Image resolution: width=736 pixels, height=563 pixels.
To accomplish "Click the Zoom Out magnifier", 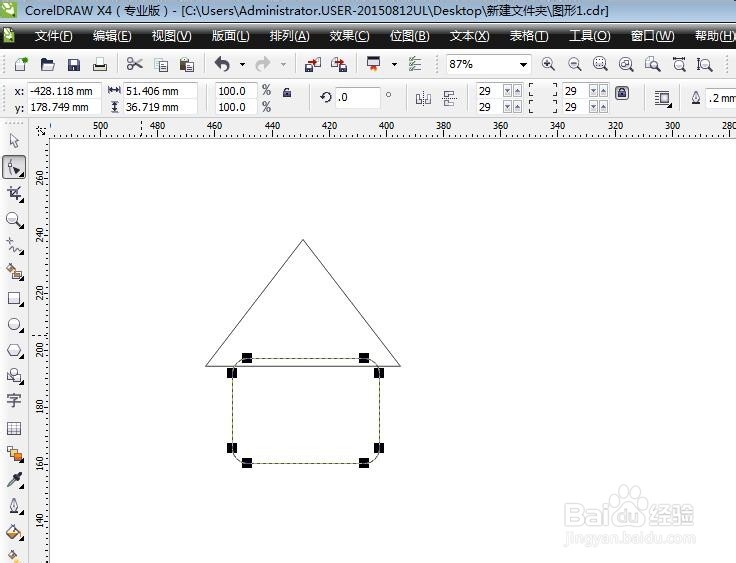I will click(x=575, y=64).
